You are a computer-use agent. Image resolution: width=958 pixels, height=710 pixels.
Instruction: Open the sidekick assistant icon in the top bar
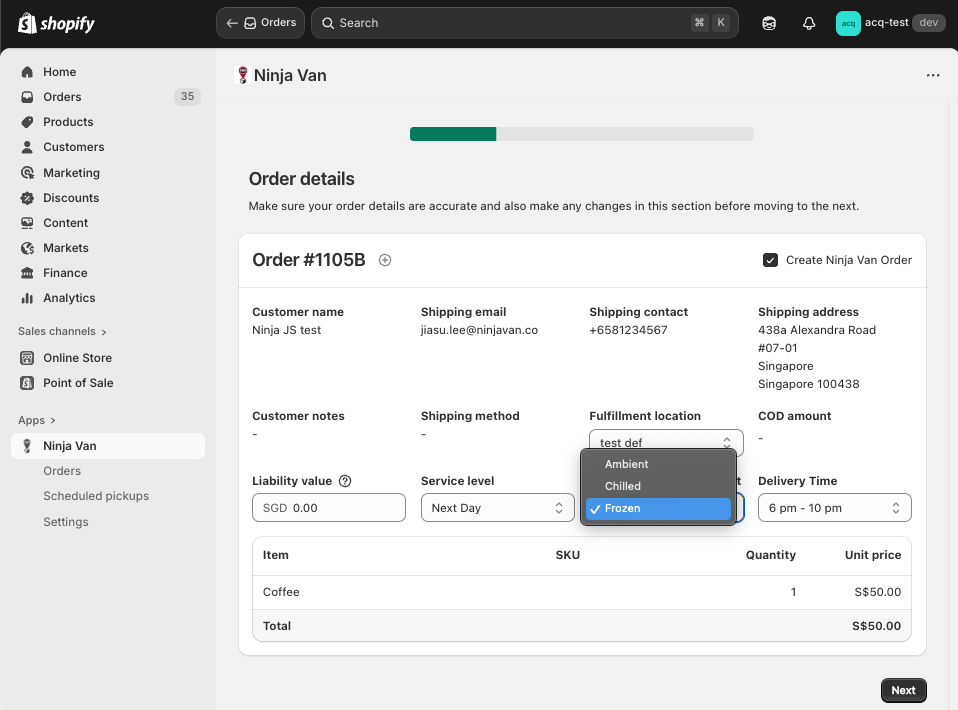769,23
